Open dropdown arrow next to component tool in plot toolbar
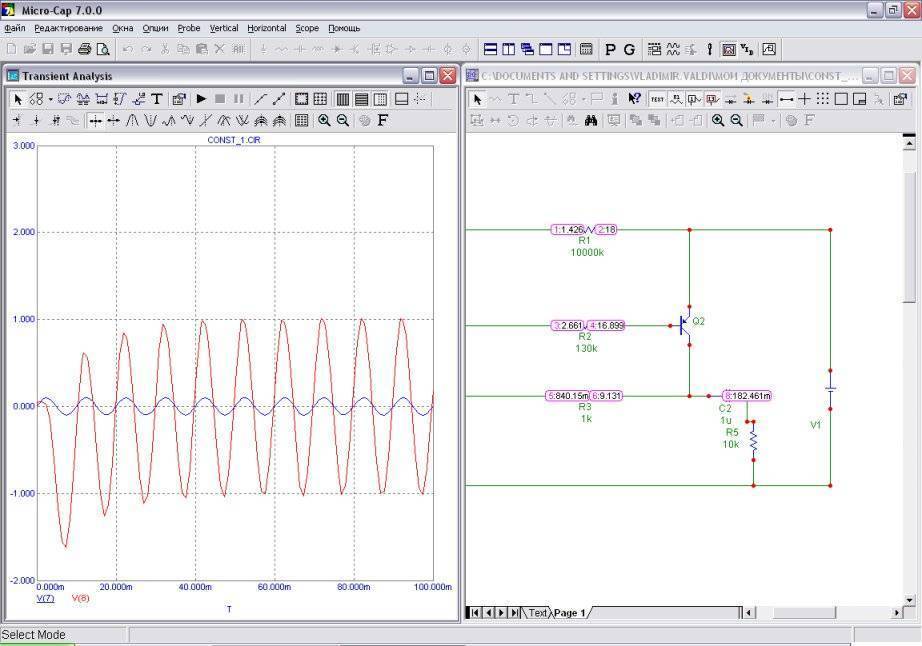Viewport: 922px width, 646px height. click(50, 99)
